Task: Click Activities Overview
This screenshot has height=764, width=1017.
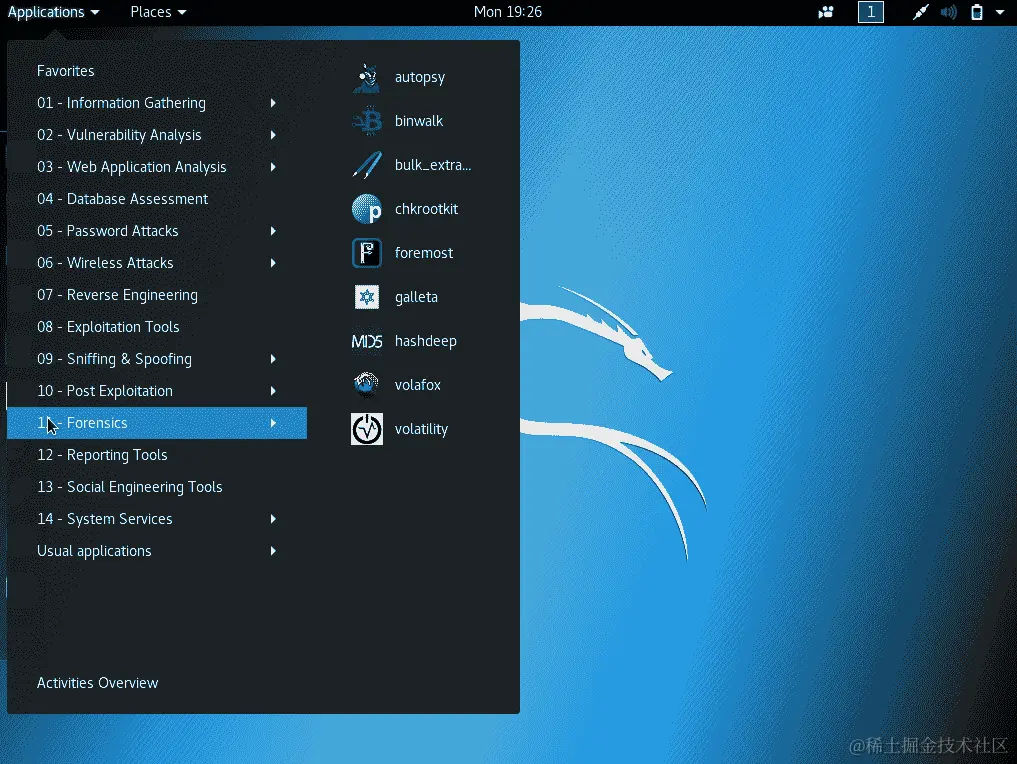Action: tap(97, 683)
